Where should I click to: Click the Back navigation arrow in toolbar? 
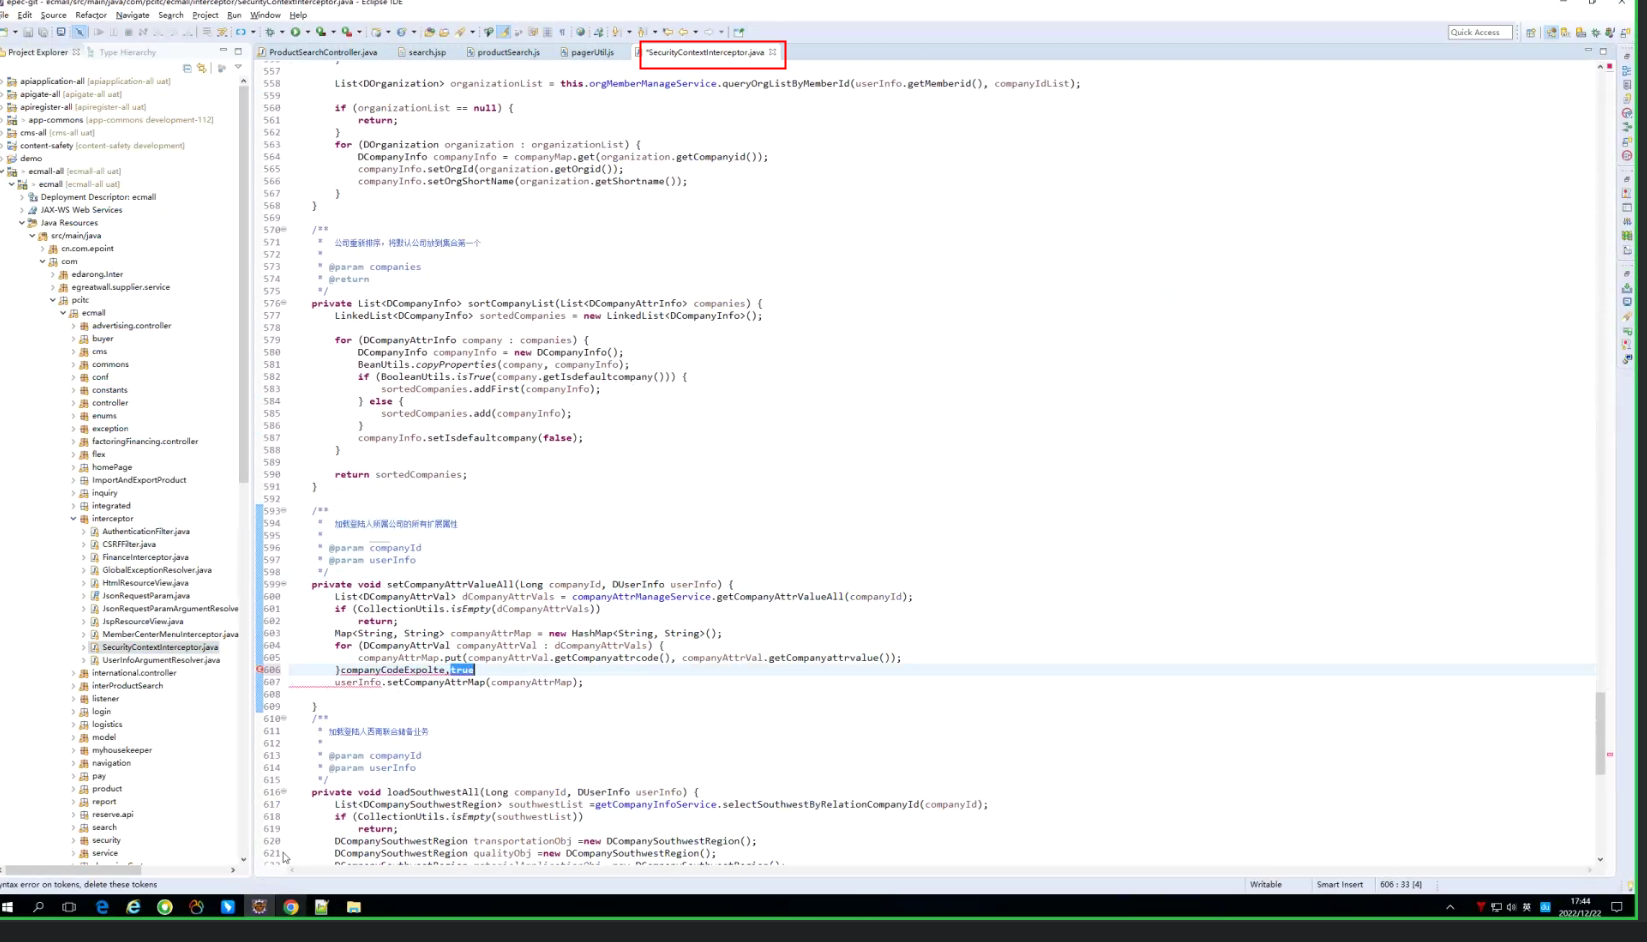point(683,32)
